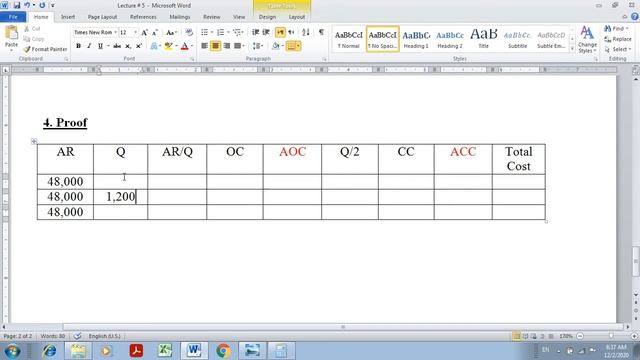Click the Line Spacing icon
The height and width of the screenshot is (360, 640).
(x=256, y=46)
